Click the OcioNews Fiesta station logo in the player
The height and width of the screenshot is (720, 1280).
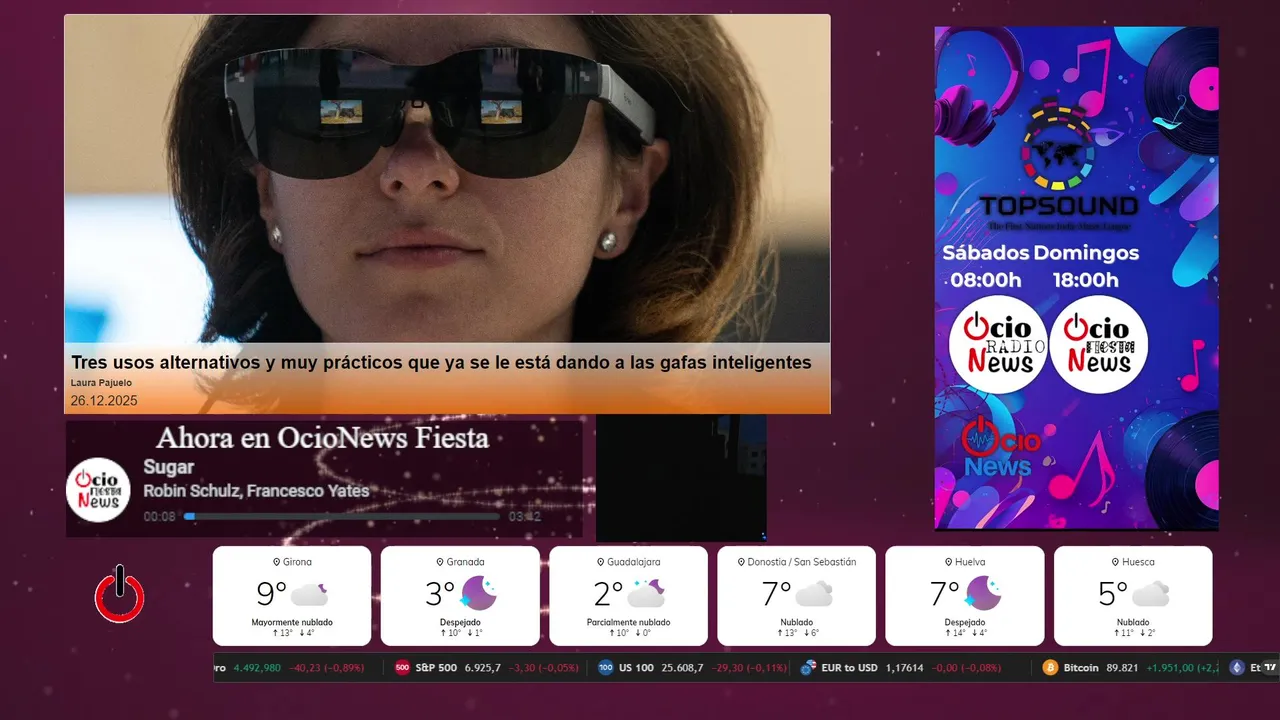(x=98, y=490)
